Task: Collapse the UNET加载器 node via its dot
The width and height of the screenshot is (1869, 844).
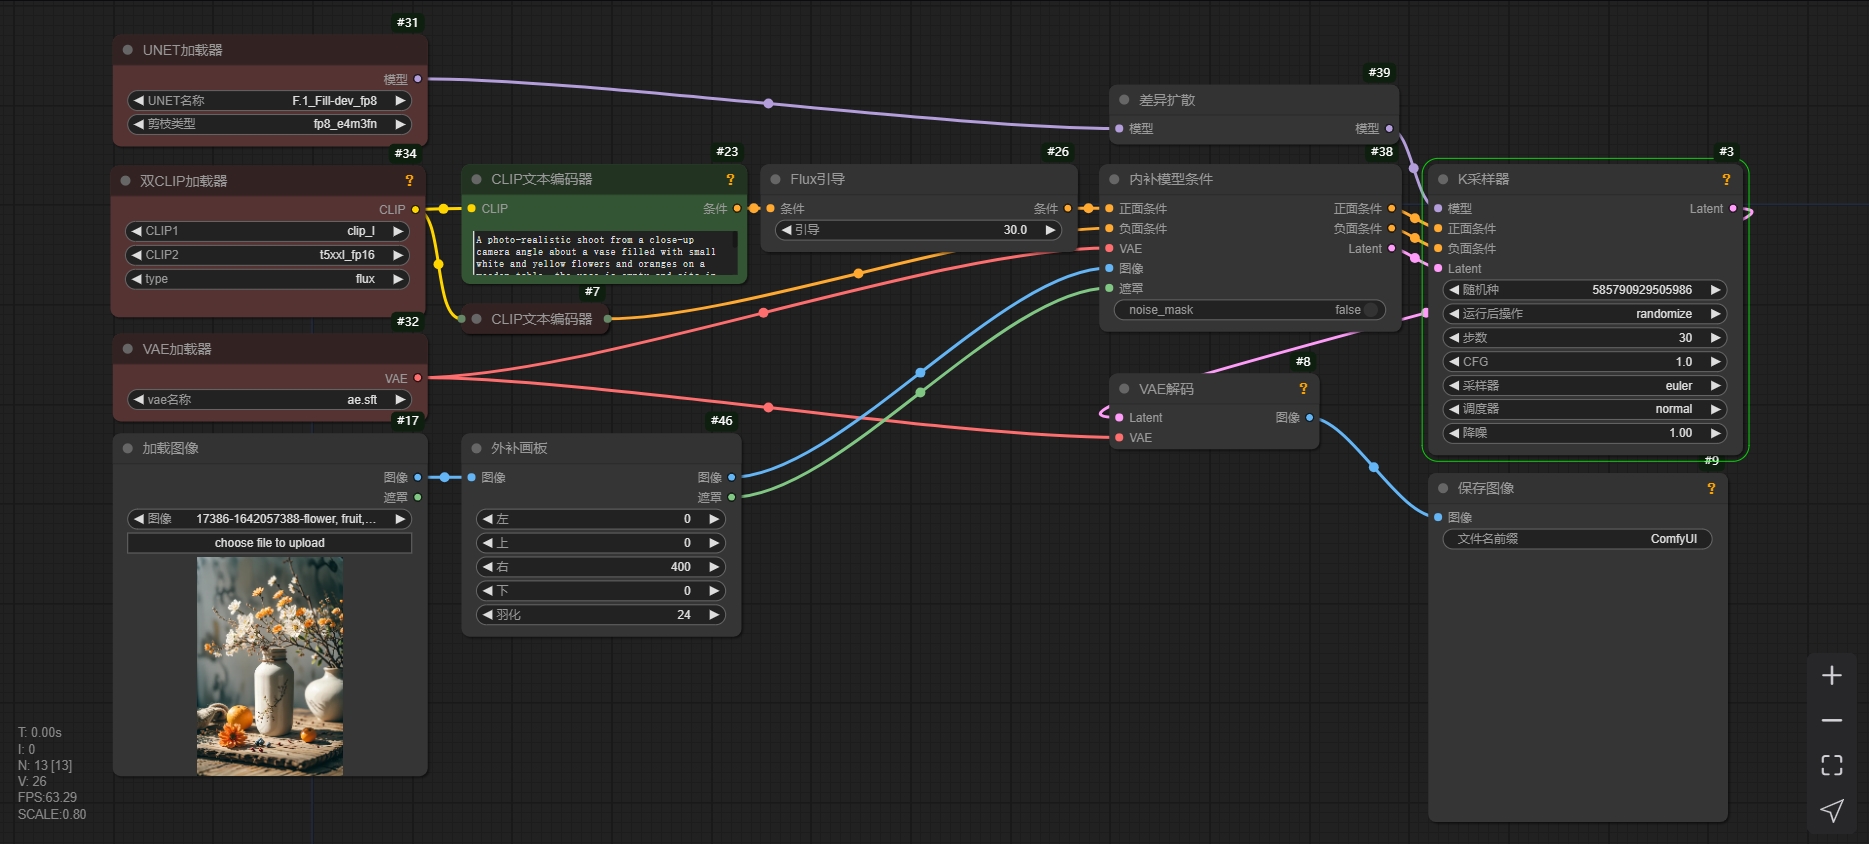Action: (128, 50)
